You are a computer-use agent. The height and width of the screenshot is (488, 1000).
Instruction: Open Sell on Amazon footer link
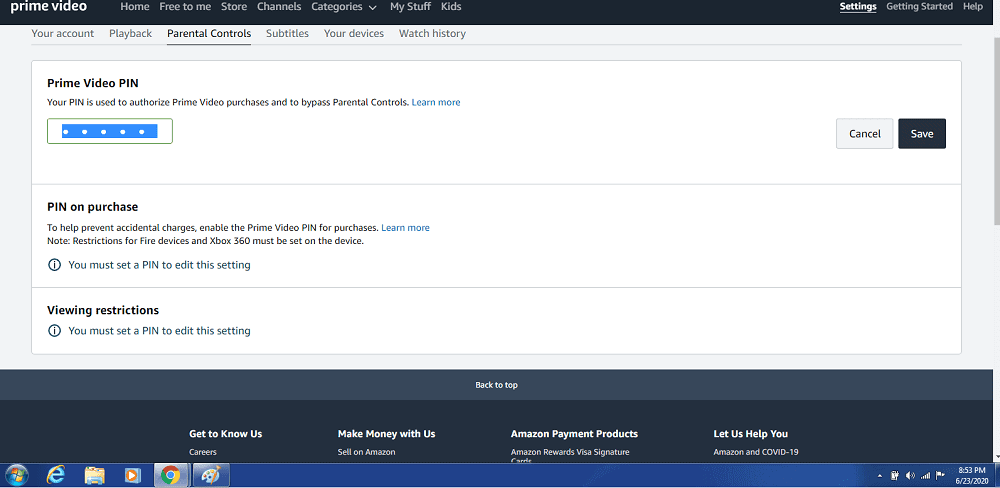click(x=367, y=452)
